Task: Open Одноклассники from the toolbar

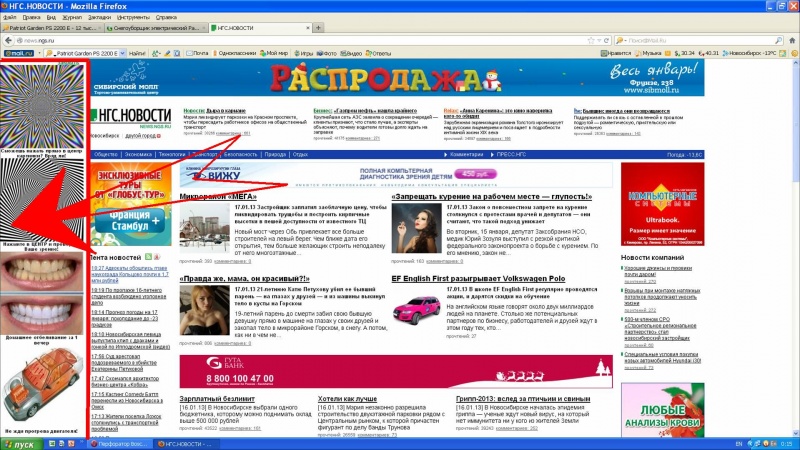Action: tap(234, 53)
